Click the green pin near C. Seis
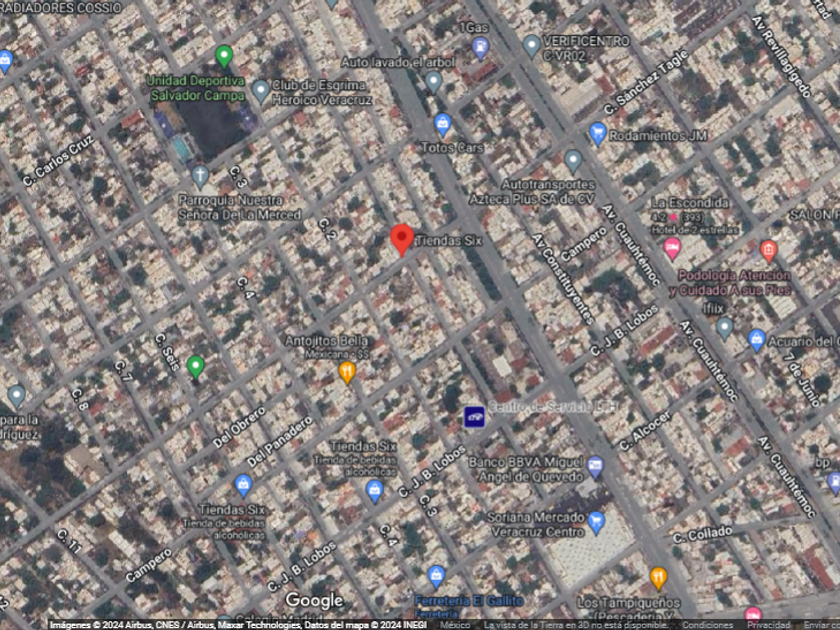The width and height of the screenshot is (840, 630). pos(196,368)
